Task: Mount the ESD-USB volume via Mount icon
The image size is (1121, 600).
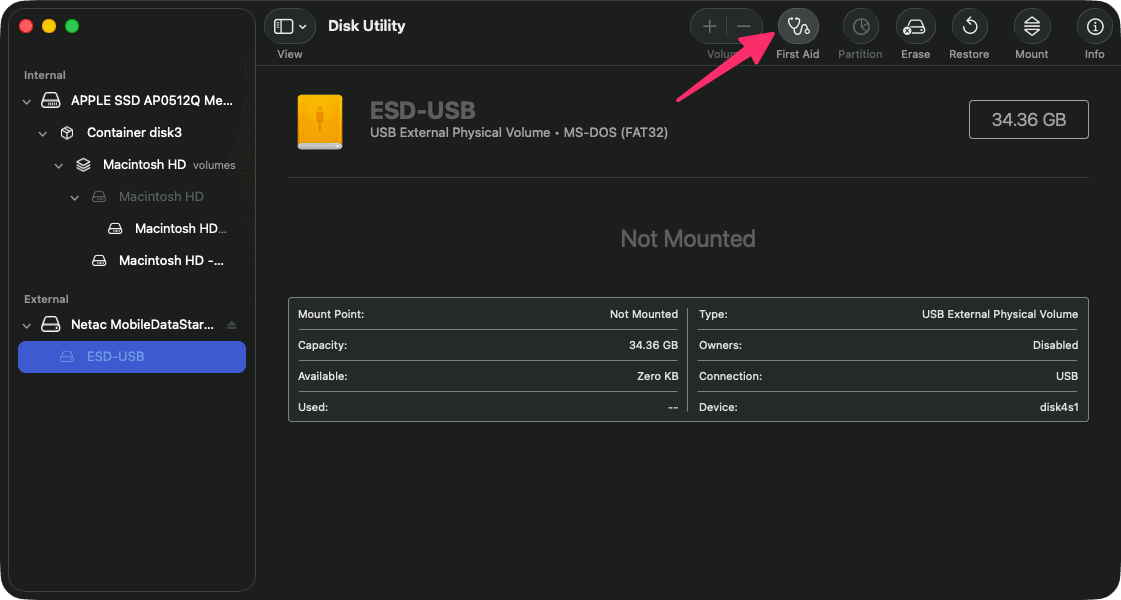Action: (x=1032, y=27)
